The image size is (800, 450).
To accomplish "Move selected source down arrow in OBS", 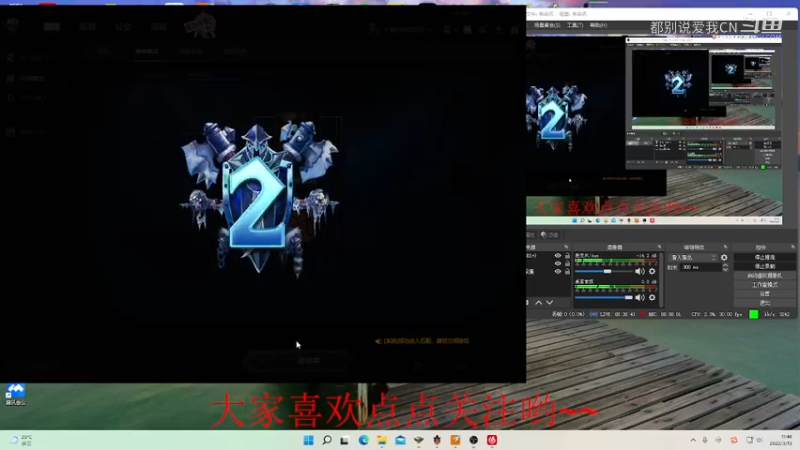I will pos(549,303).
